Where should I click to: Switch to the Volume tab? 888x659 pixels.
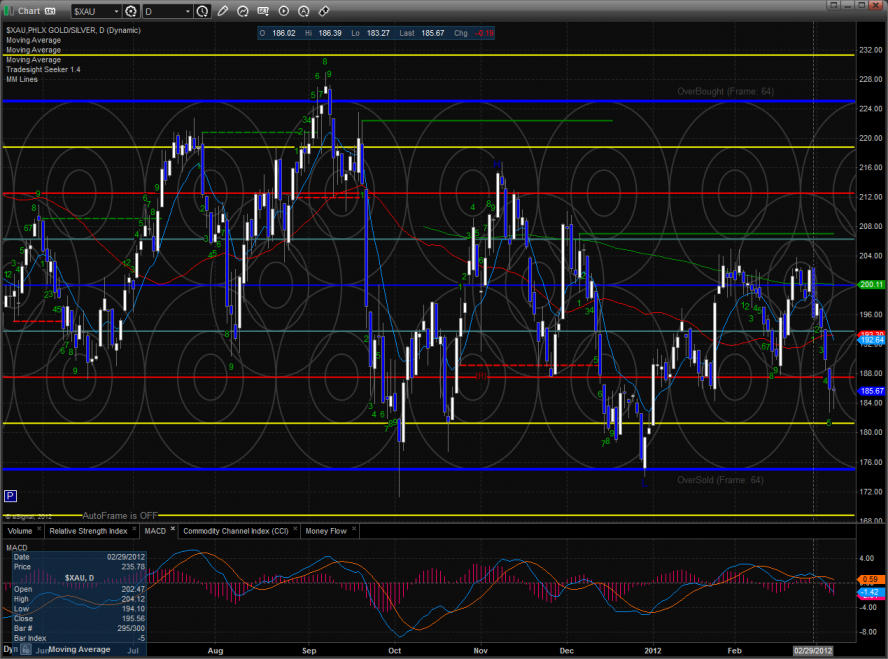(19, 531)
